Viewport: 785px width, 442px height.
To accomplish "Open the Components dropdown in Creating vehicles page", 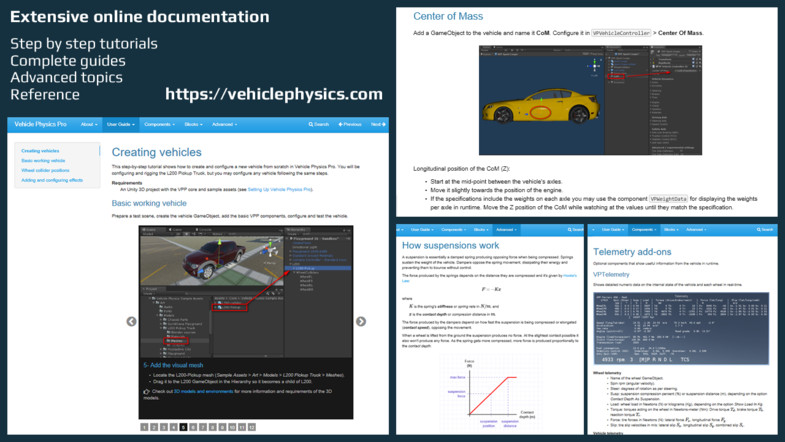I will click(159, 124).
